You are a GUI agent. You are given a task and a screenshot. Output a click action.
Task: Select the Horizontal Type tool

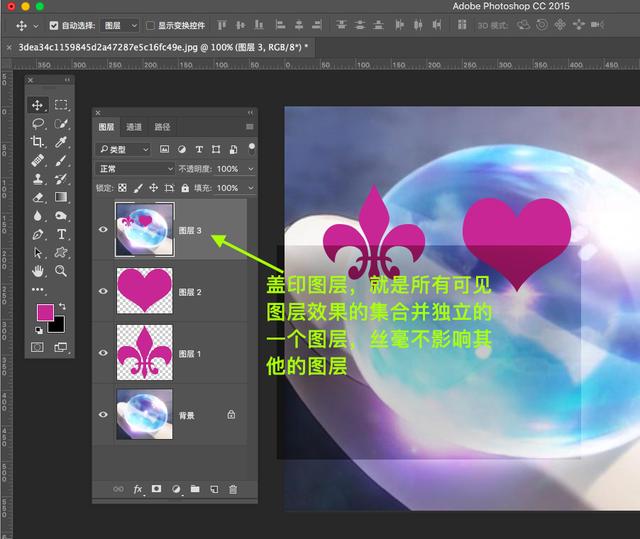pos(61,234)
